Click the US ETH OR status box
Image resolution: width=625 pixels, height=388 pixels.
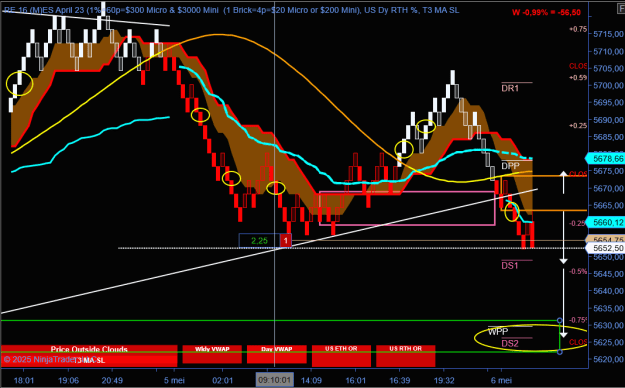pyautogui.click(x=341, y=356)
